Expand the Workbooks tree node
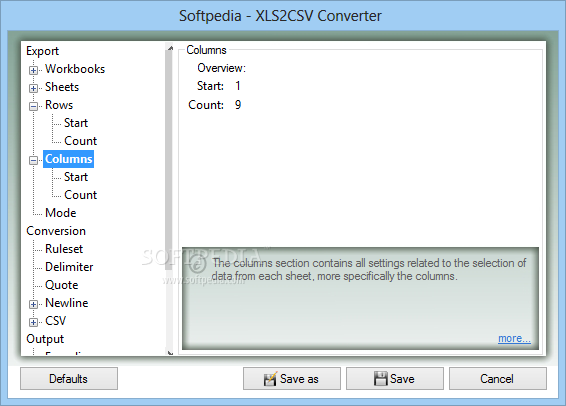 pos(33,70)
